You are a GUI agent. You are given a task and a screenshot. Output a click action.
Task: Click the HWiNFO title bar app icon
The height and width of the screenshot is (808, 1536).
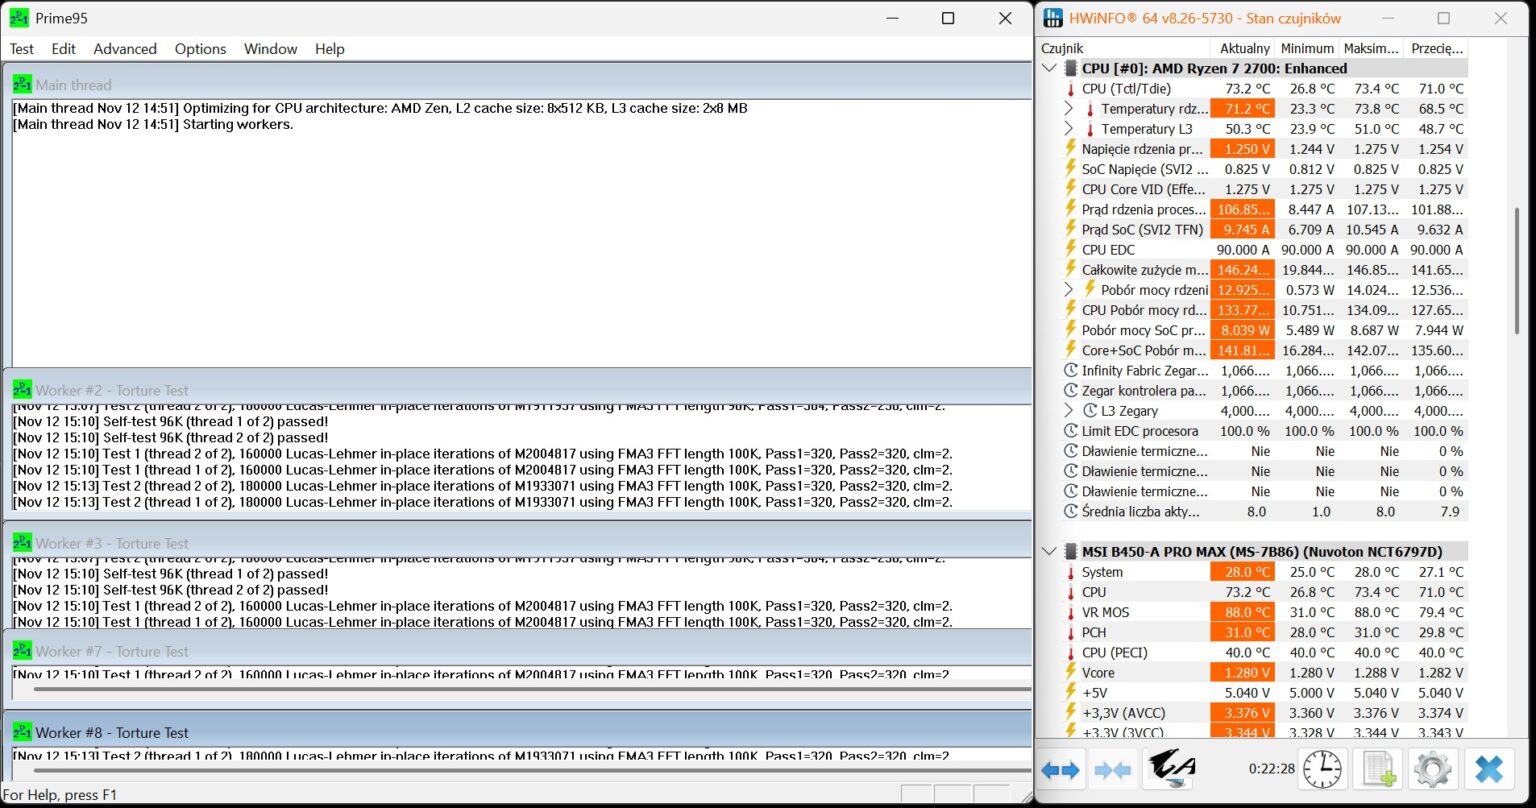1052,18
